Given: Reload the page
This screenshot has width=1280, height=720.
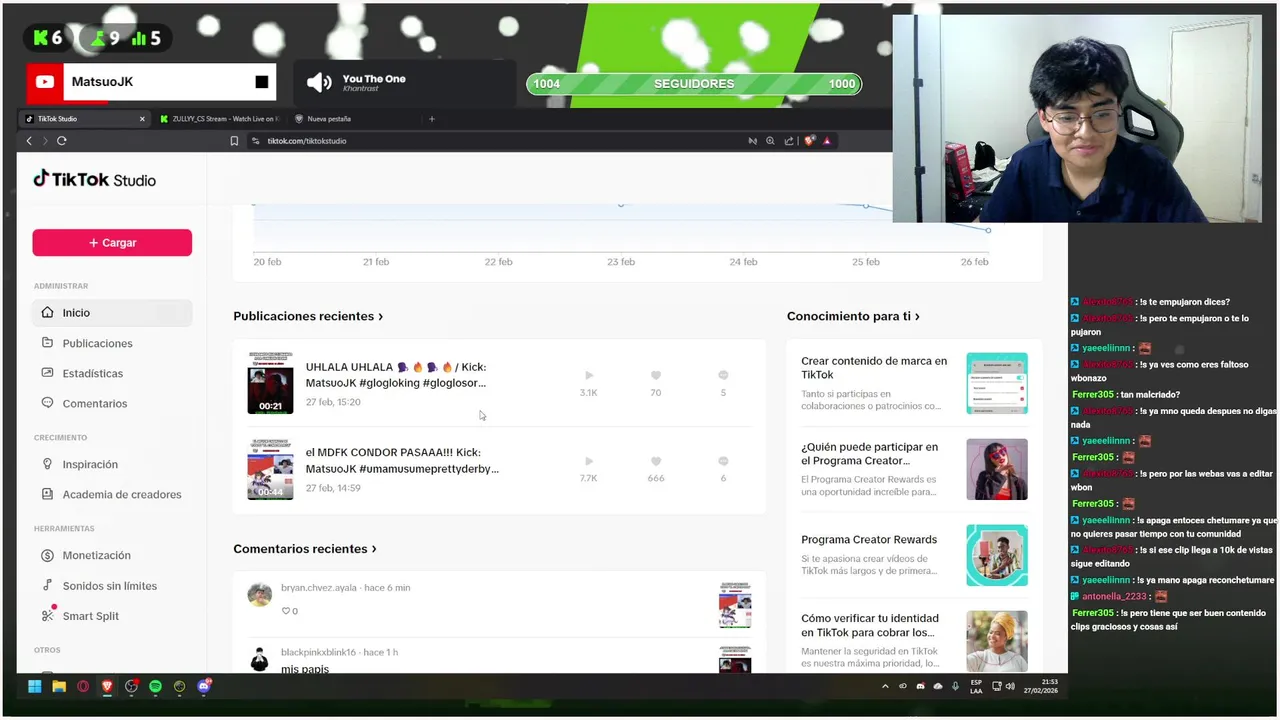Looking at the screenshot, I should click(62, 141).
